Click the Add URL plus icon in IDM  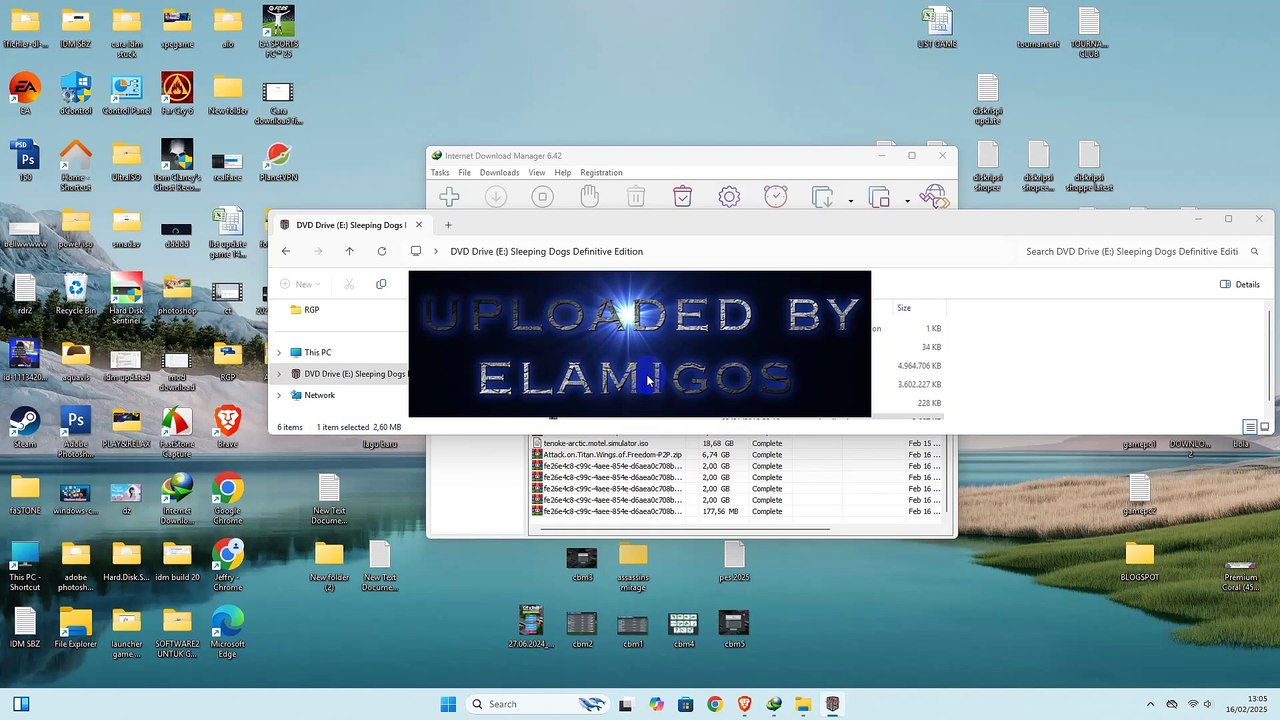[x=449, y=197]
